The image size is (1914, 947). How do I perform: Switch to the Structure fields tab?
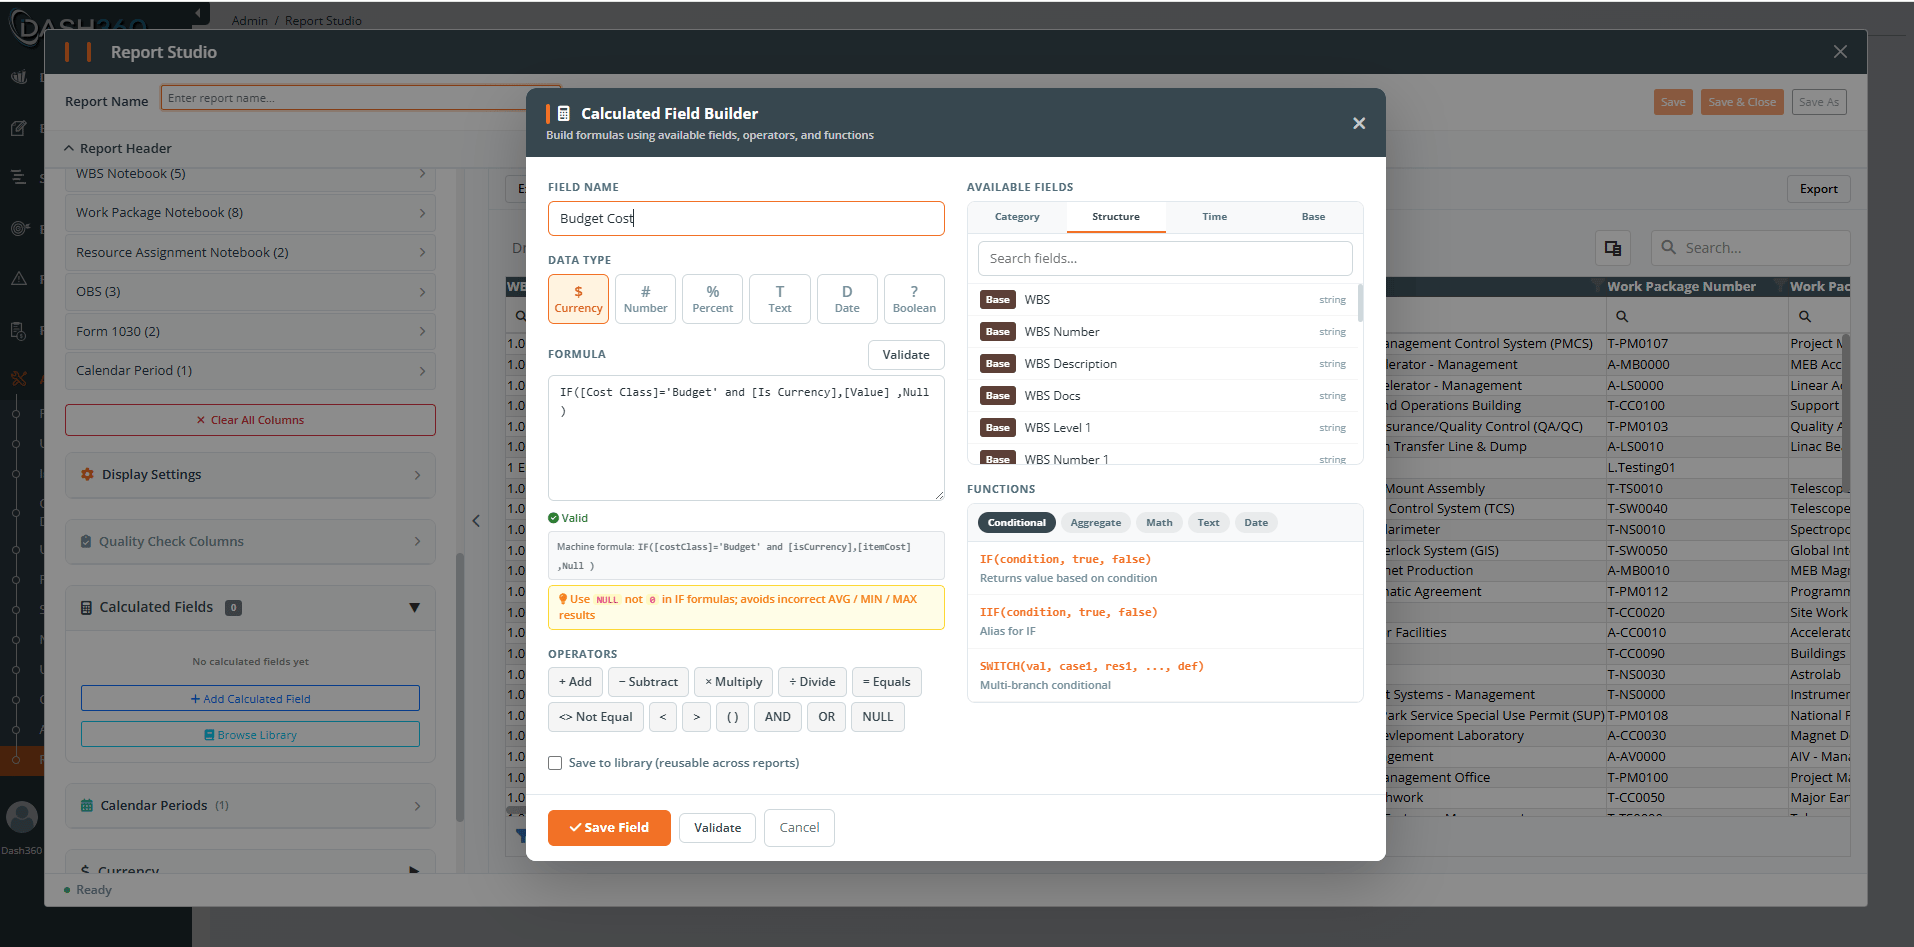click(x=1116, y=217)
